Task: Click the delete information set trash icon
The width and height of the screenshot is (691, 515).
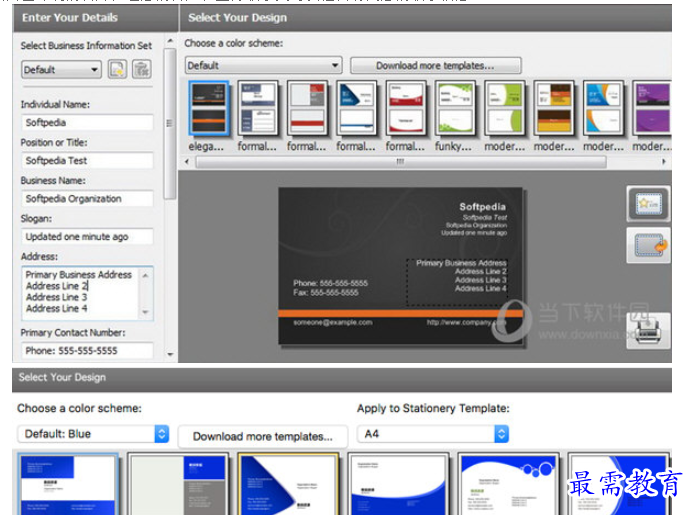Action: (141, 69)
